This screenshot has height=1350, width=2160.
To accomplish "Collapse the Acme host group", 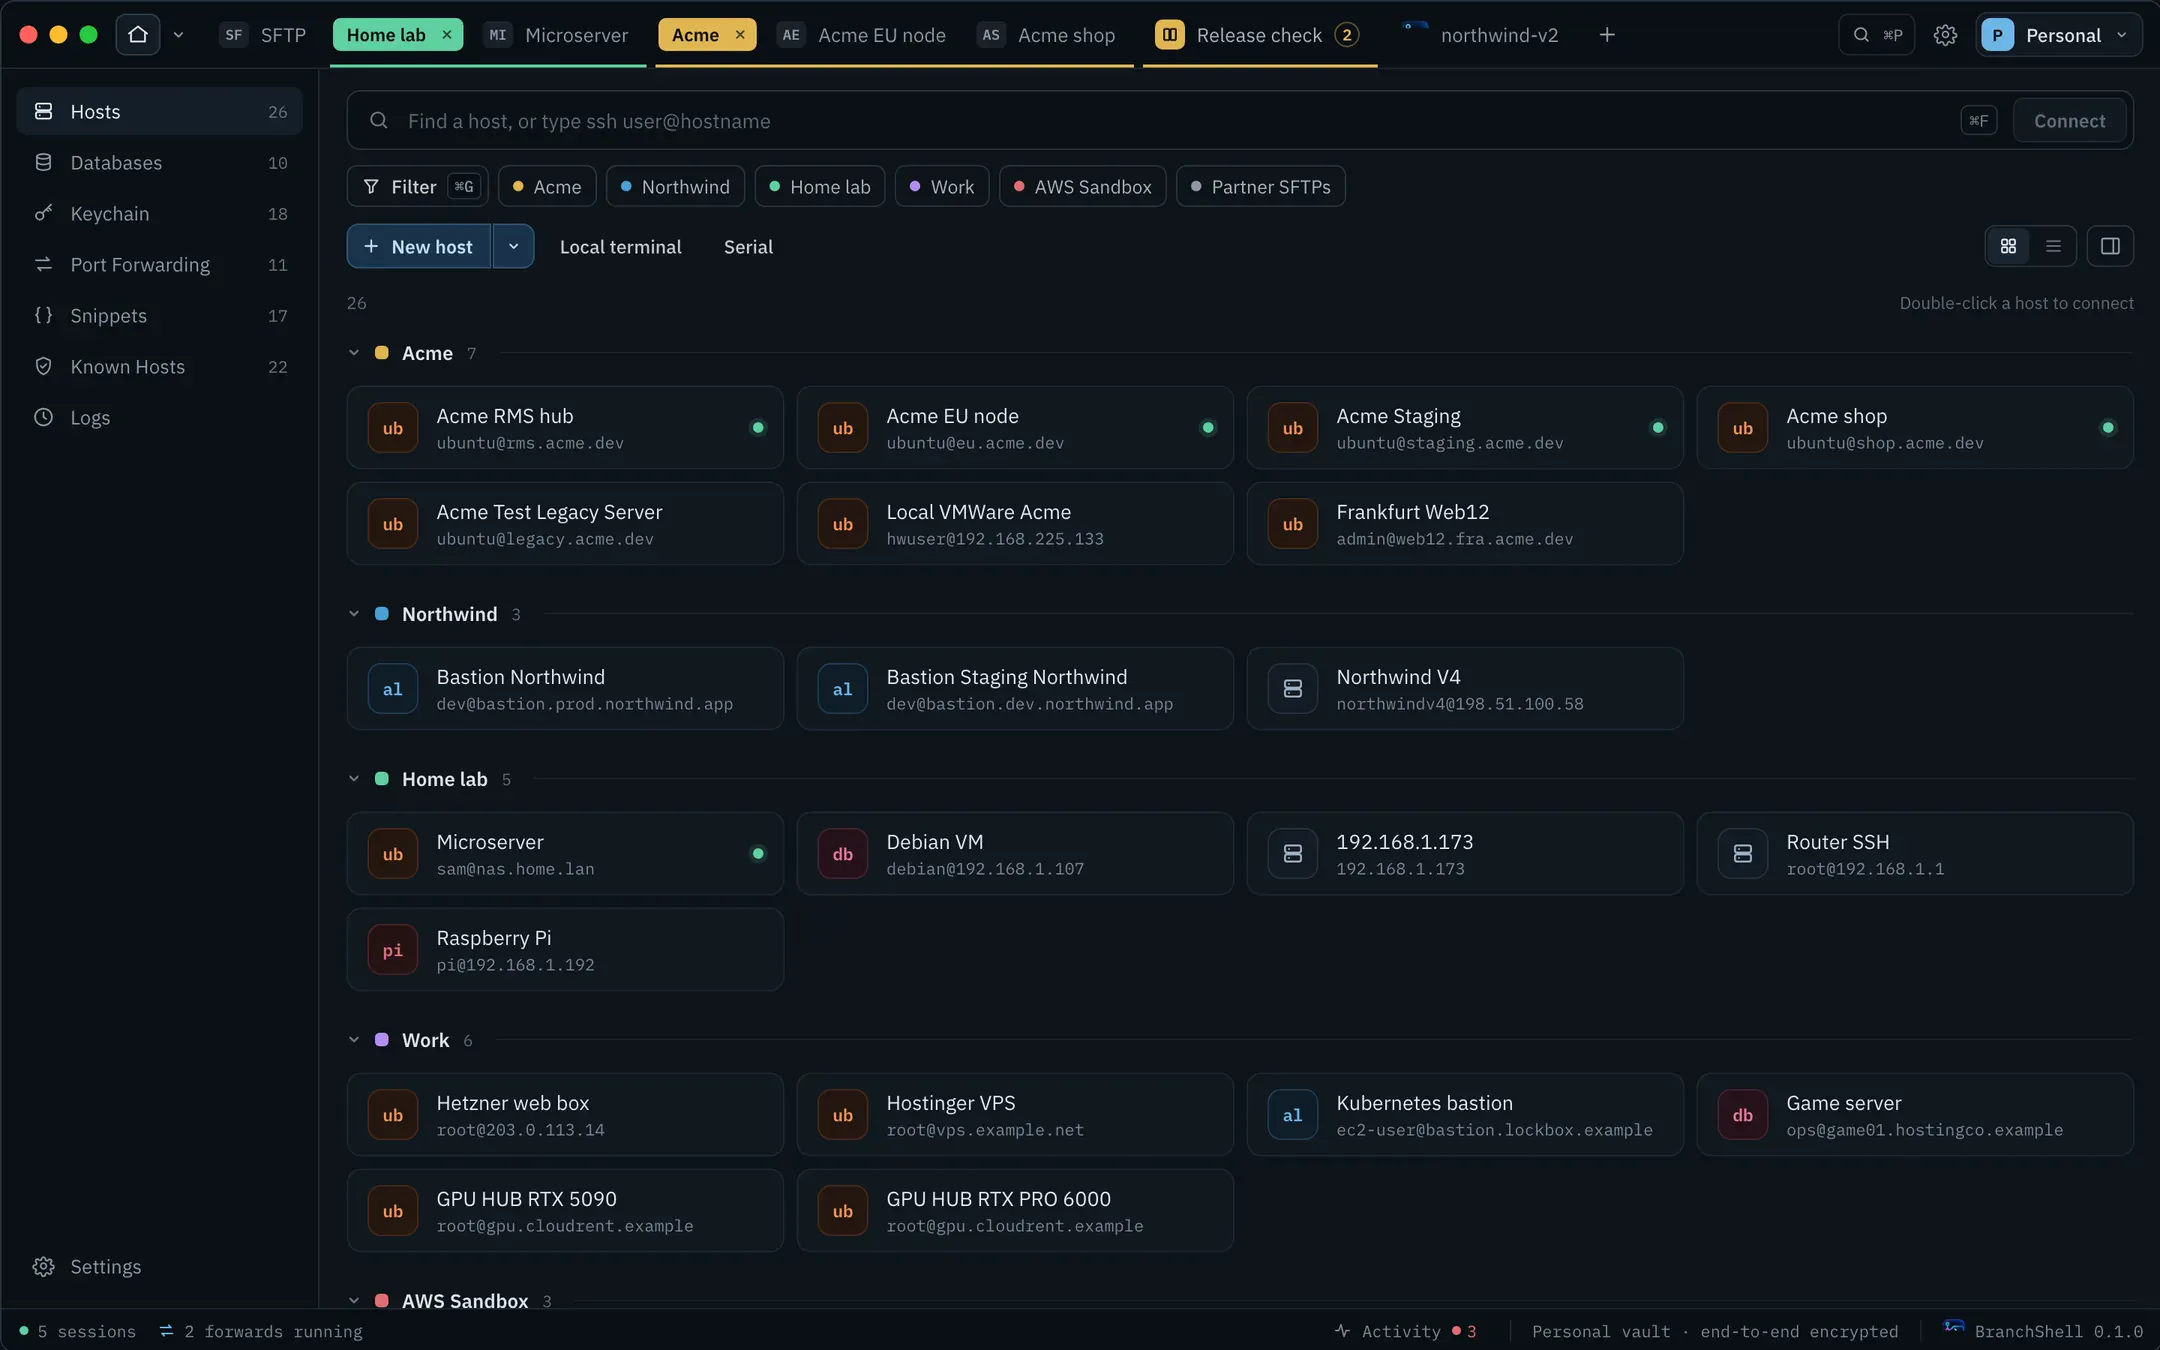I will pyautogui.click(x=353, y=353).
